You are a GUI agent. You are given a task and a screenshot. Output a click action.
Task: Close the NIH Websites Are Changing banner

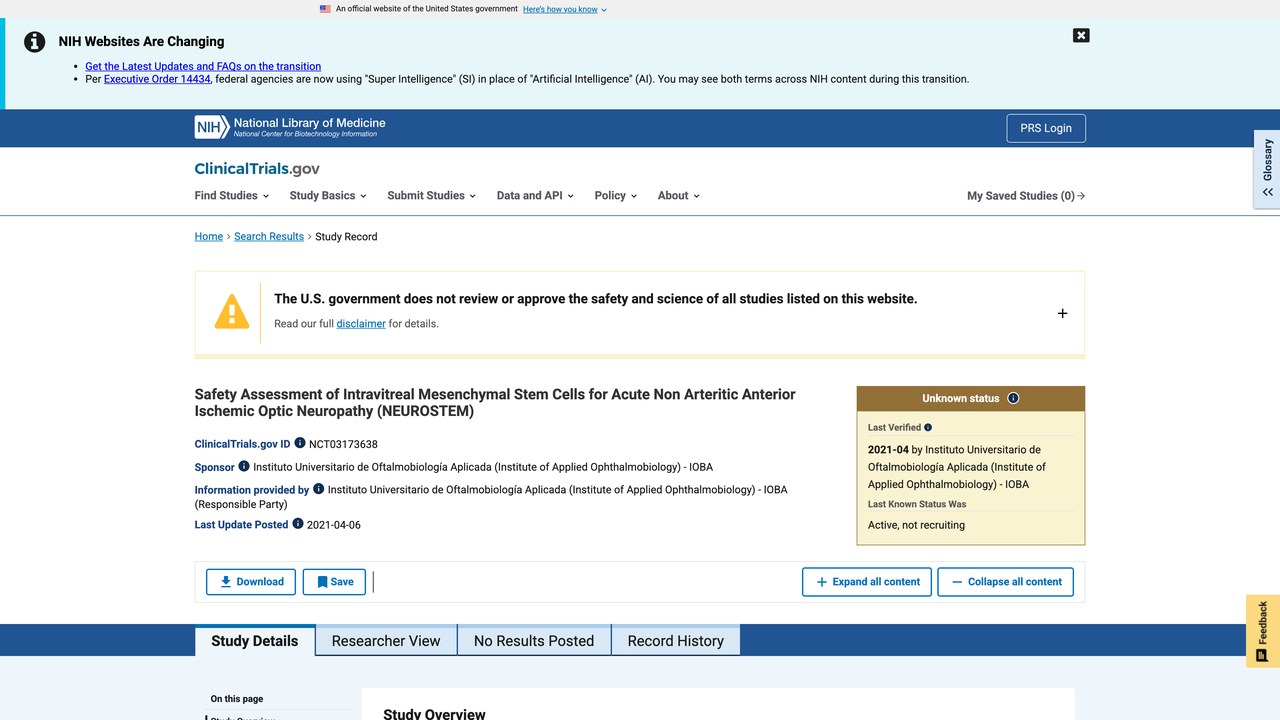click(1081, 35)
